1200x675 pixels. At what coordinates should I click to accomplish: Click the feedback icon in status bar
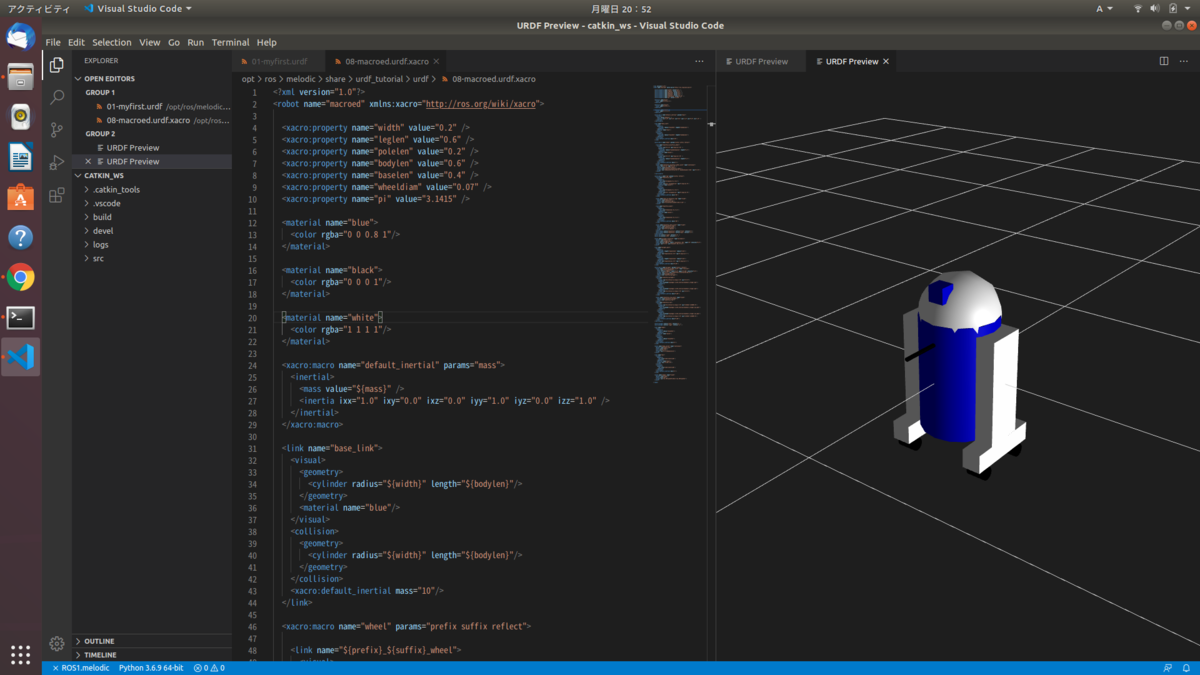point(1167,667)
